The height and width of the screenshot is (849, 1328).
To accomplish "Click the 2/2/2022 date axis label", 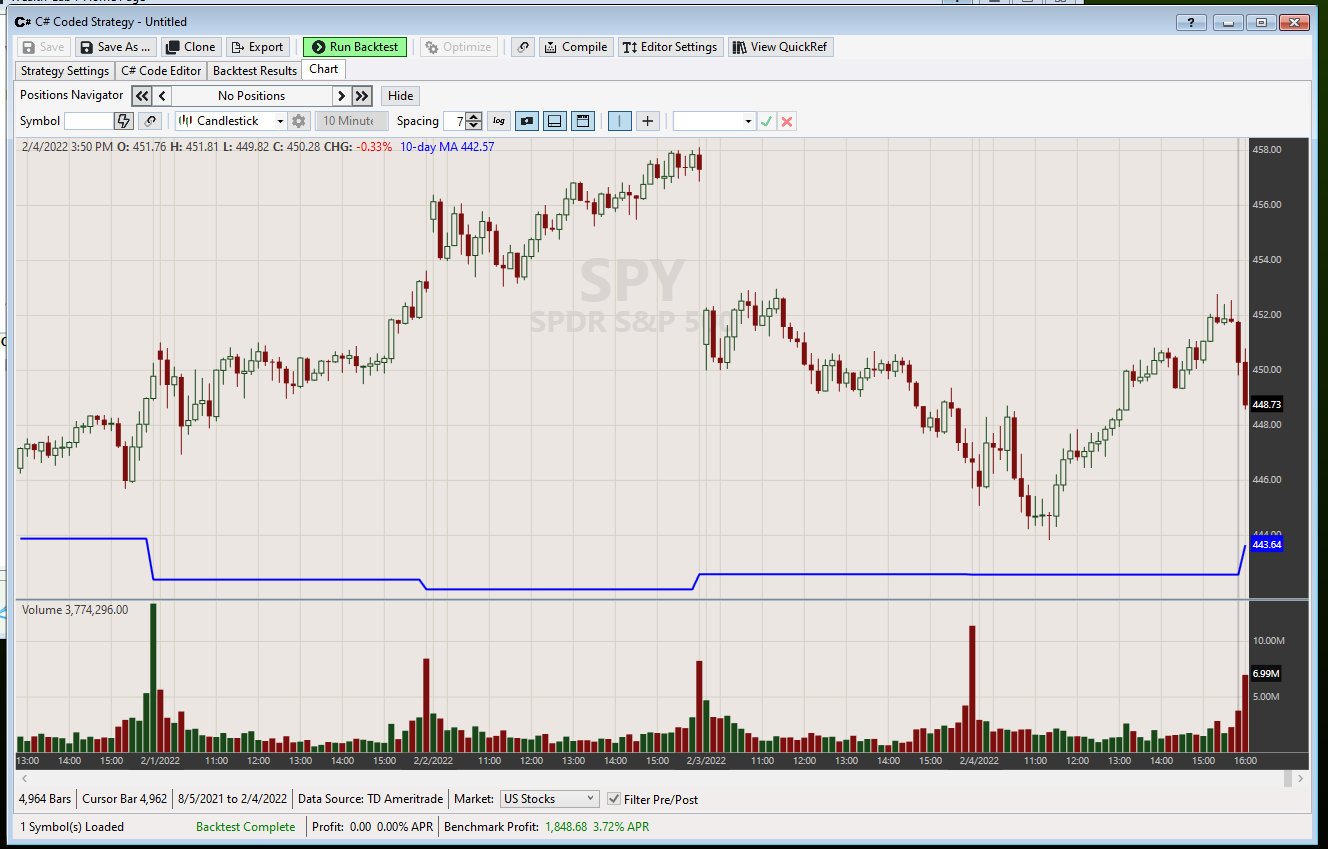I will pos(434,761).
